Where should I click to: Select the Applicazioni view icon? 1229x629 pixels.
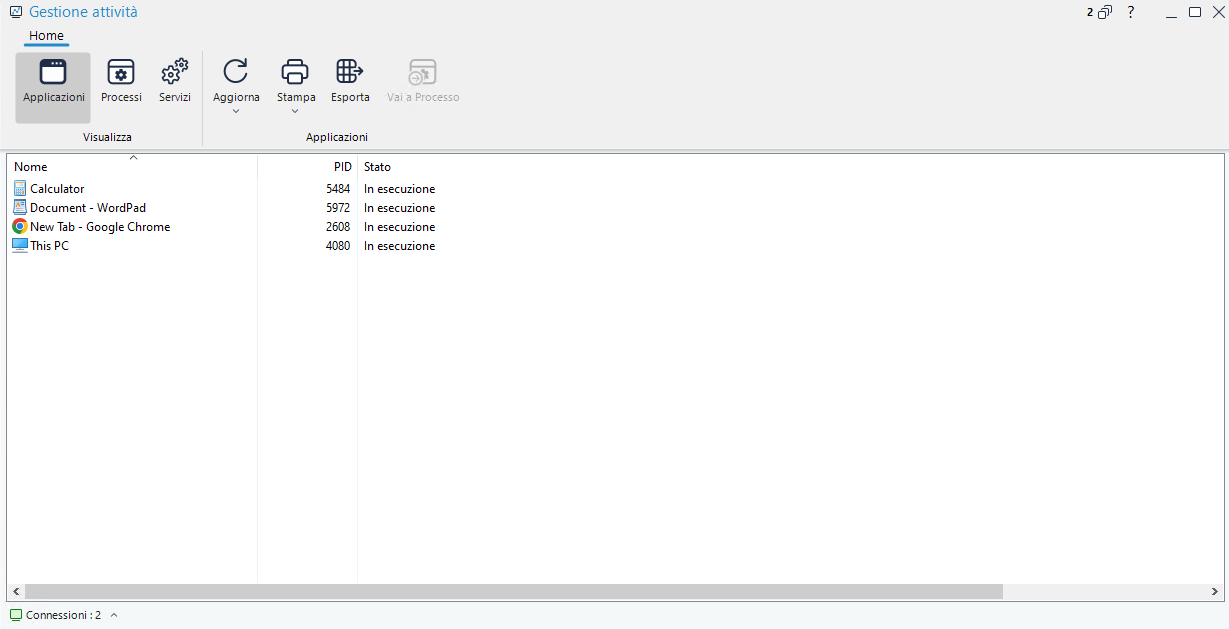[x=52, y=73]
